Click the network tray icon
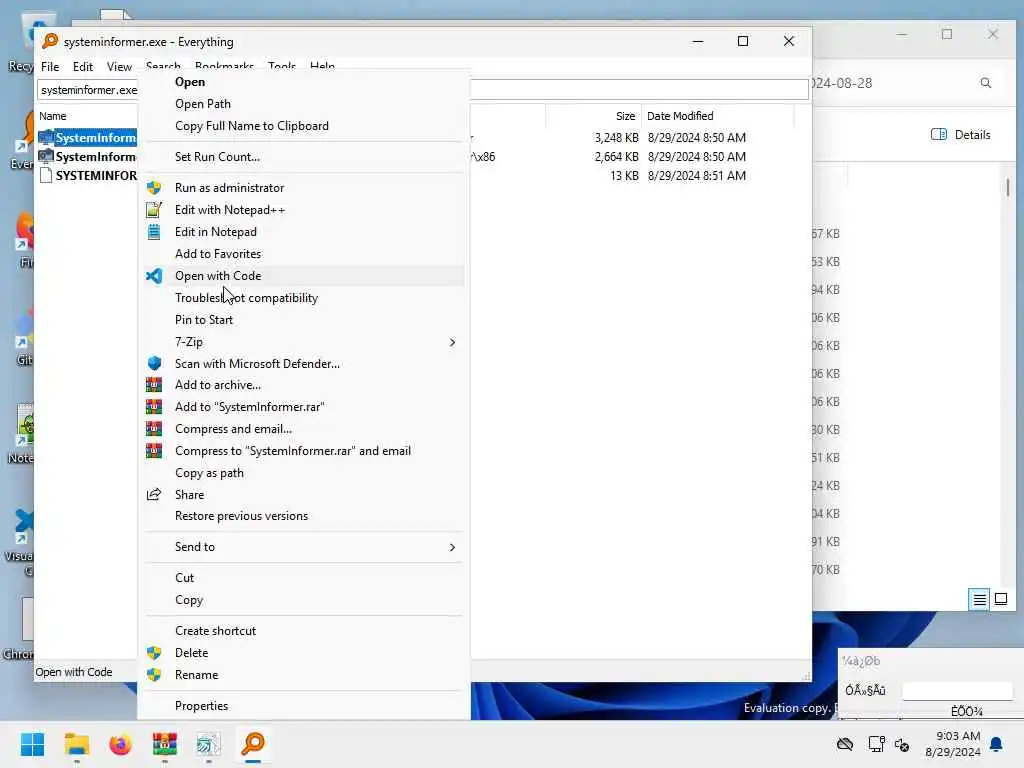1024x768 pixels. (x=876, y=744)
